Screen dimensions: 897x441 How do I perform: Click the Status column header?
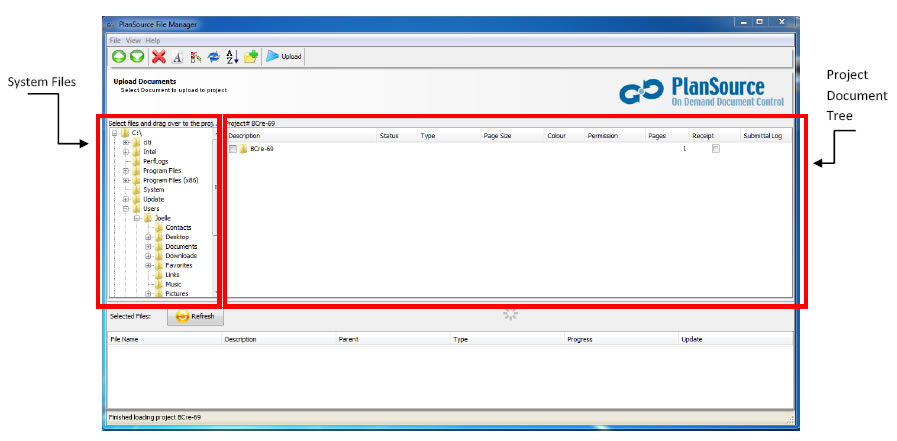coord(396,136)
